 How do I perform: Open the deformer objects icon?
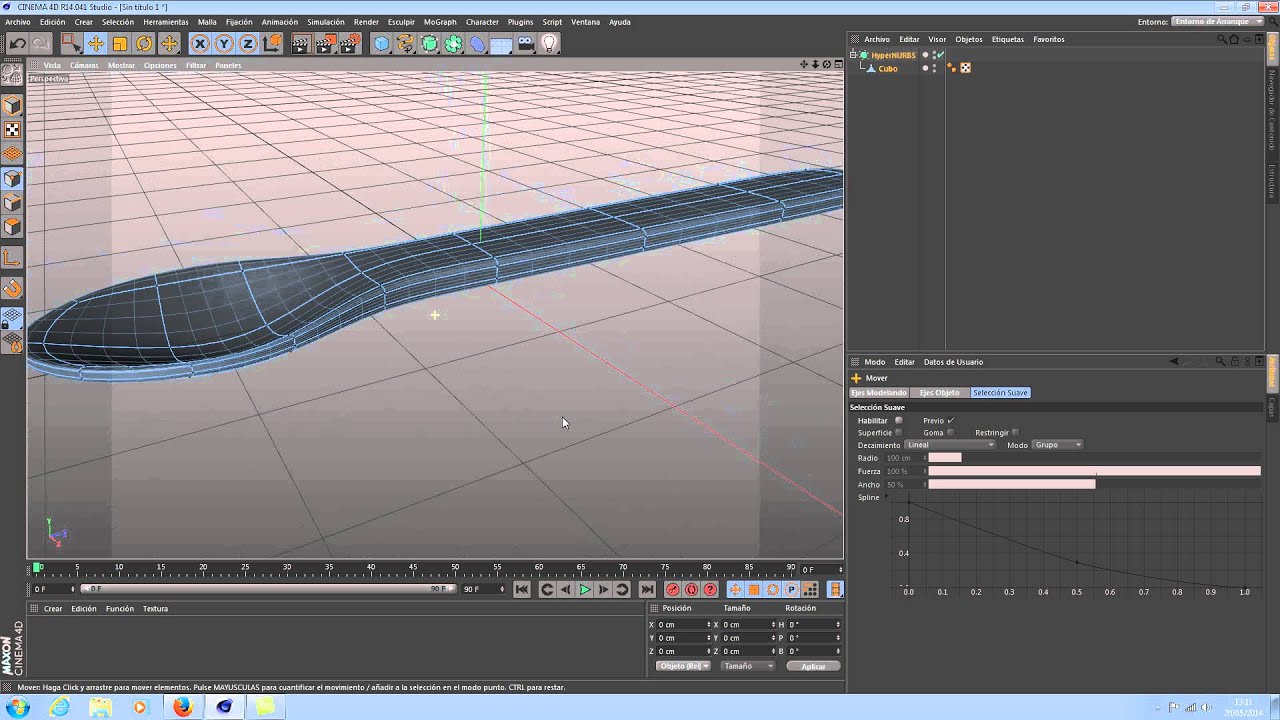(477, 43)
